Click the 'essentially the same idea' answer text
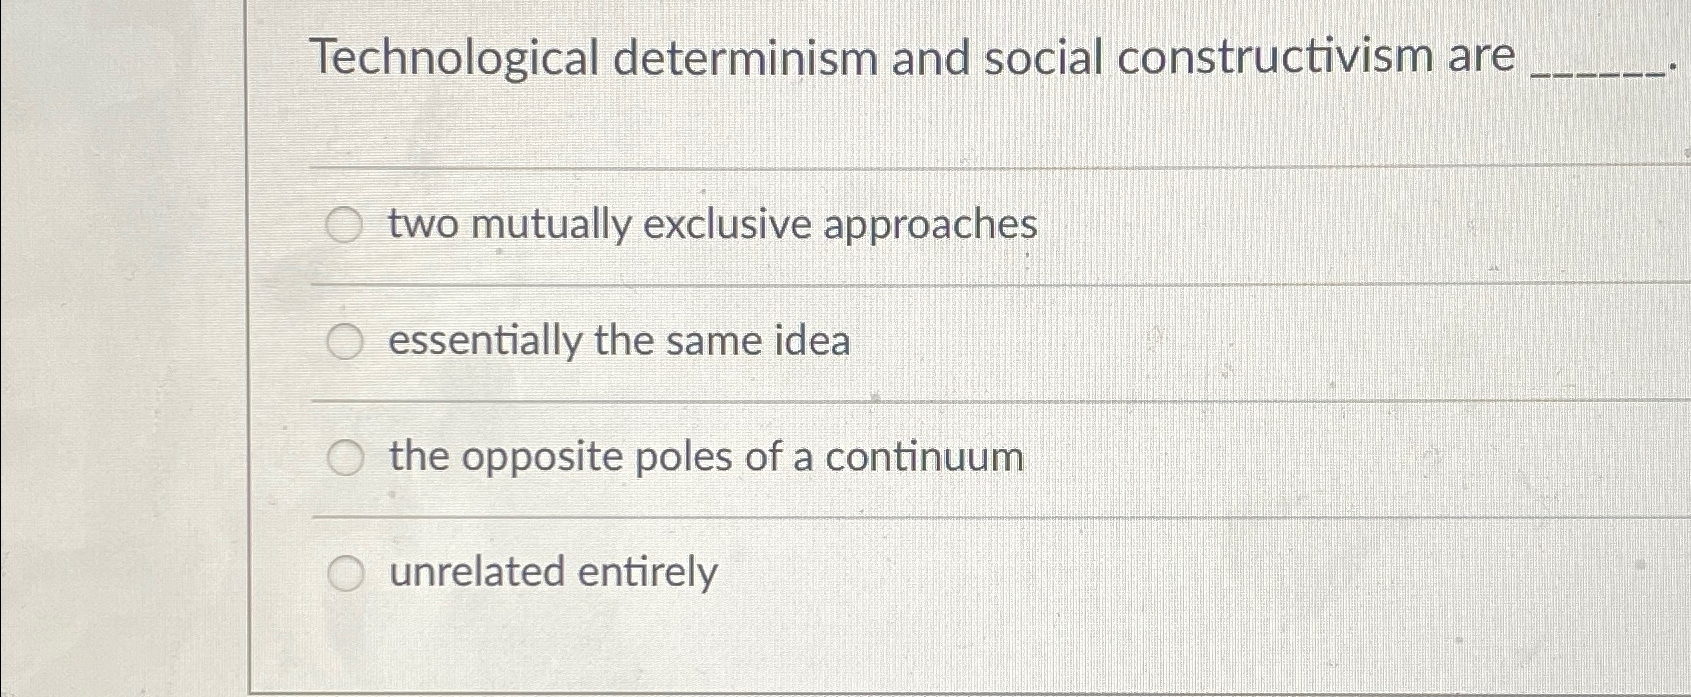This screenshot has width=1691, height=697. coord(618,343)
